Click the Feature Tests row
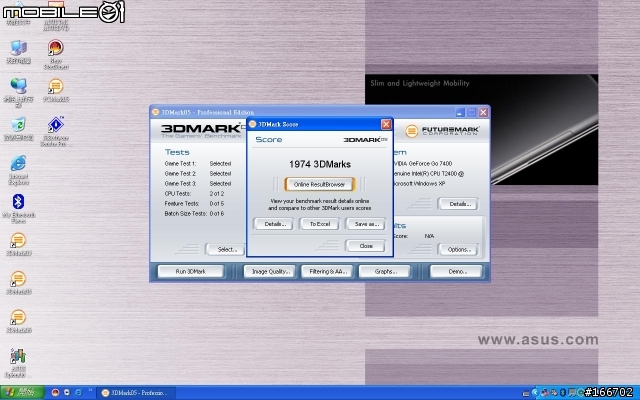The width and height of the screenshot is (640, 400). point(194,203)
